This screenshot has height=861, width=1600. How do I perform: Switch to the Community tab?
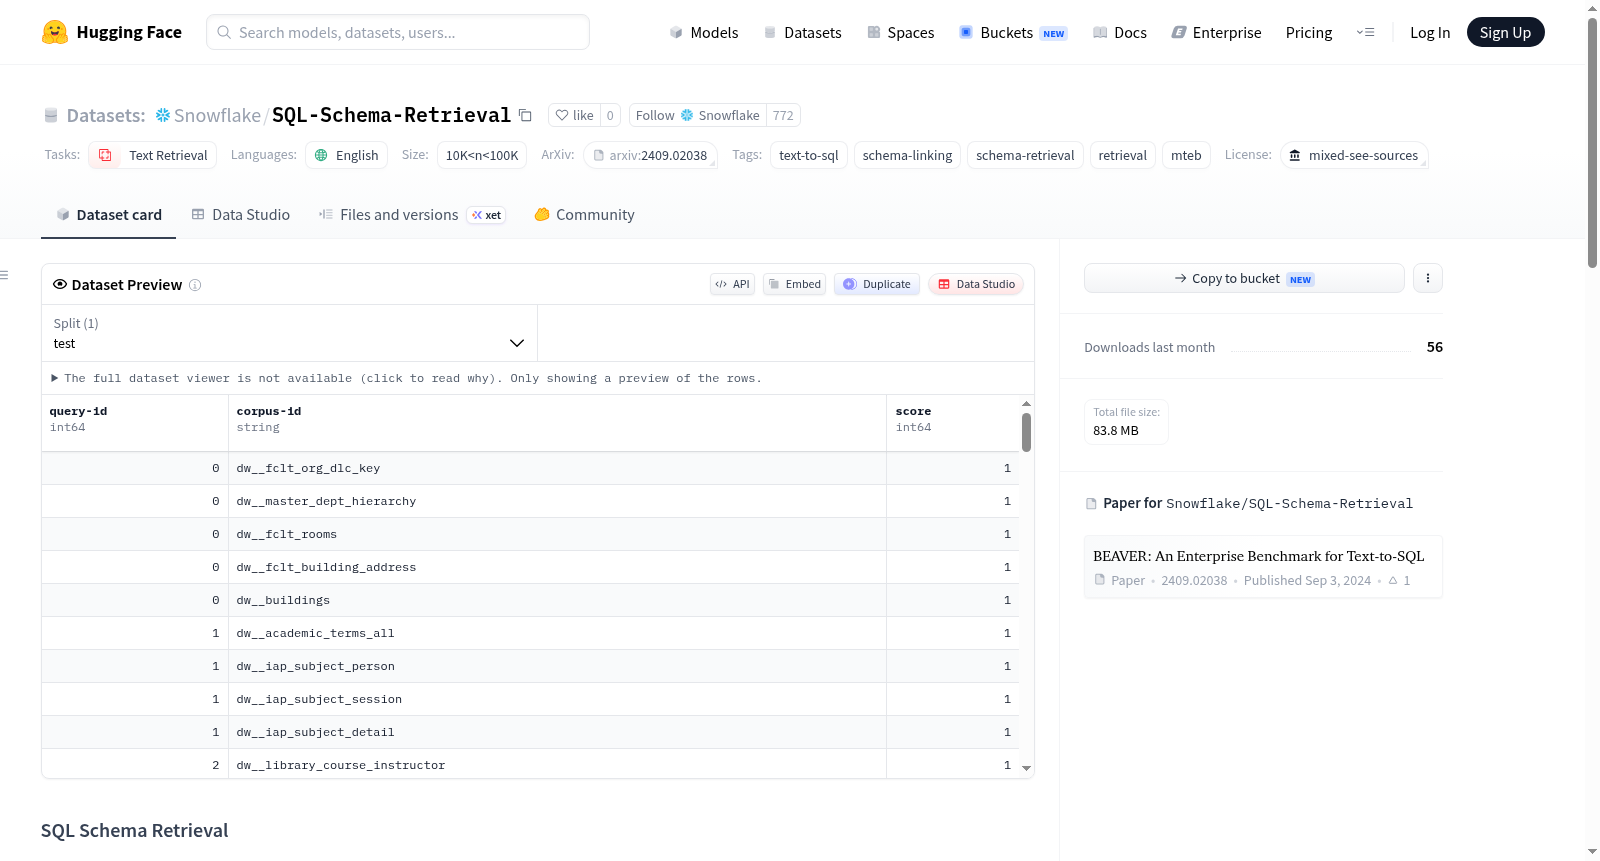[x=584, y=215]
